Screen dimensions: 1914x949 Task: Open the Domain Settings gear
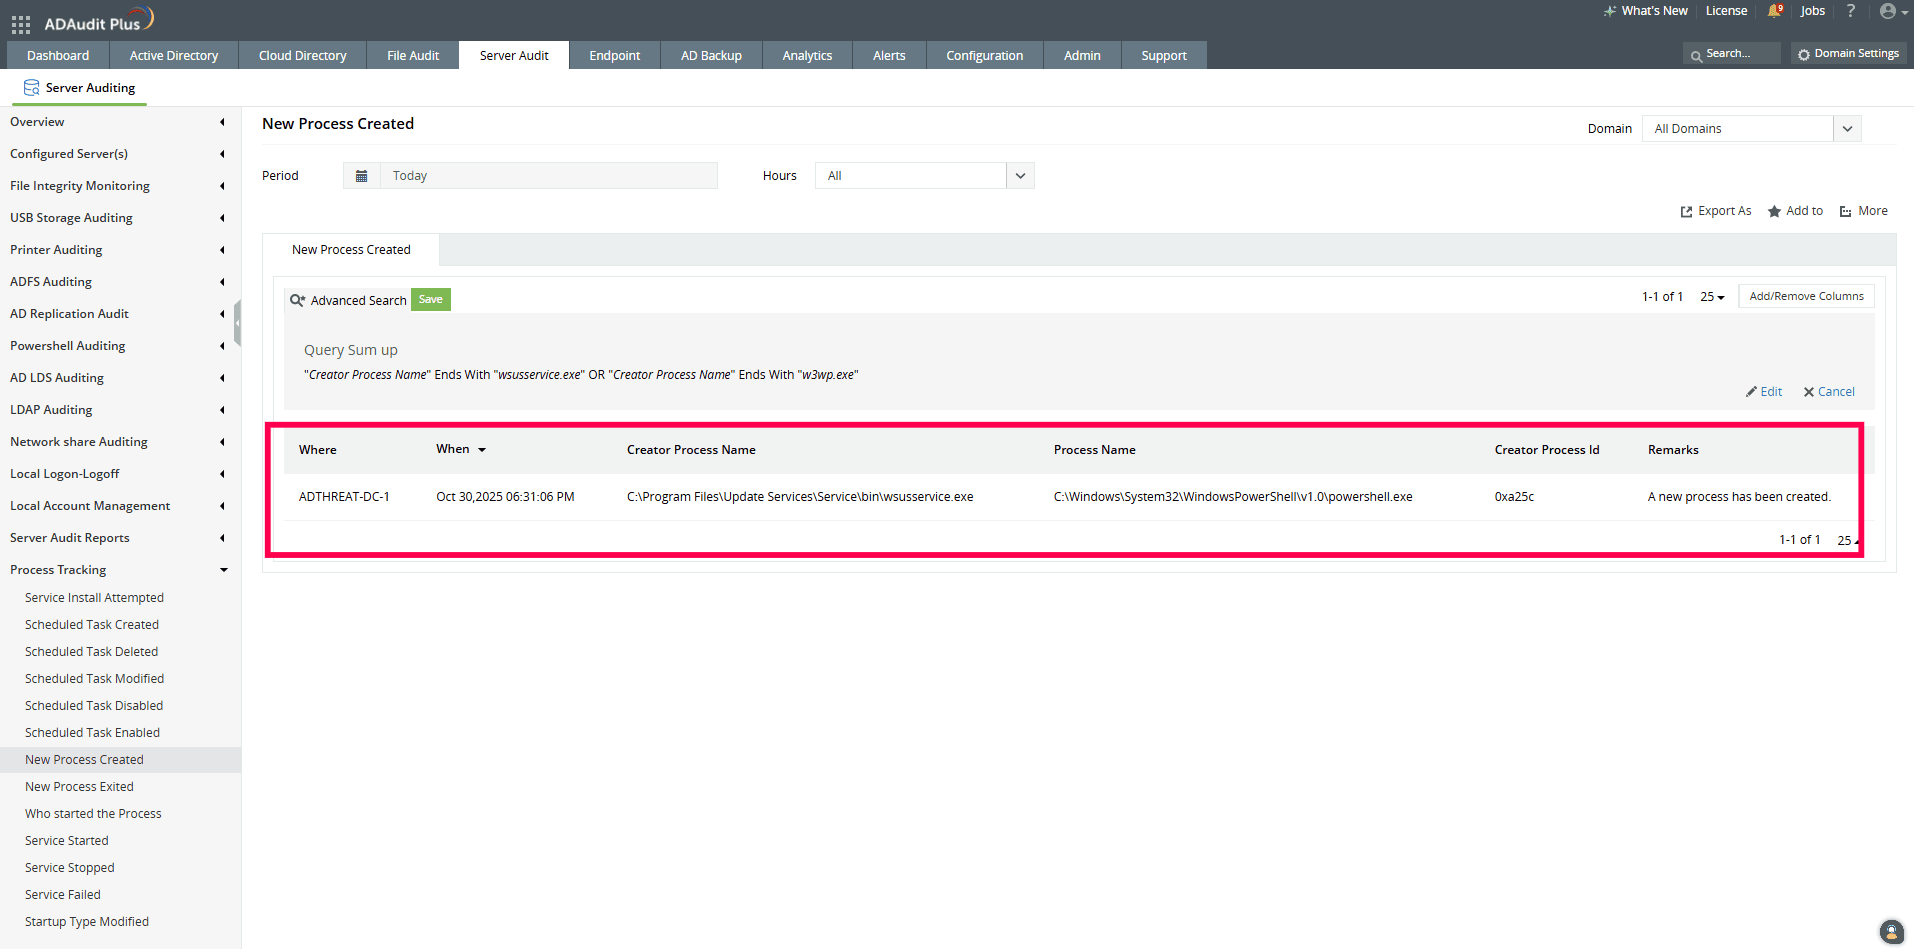point(1804,54)
